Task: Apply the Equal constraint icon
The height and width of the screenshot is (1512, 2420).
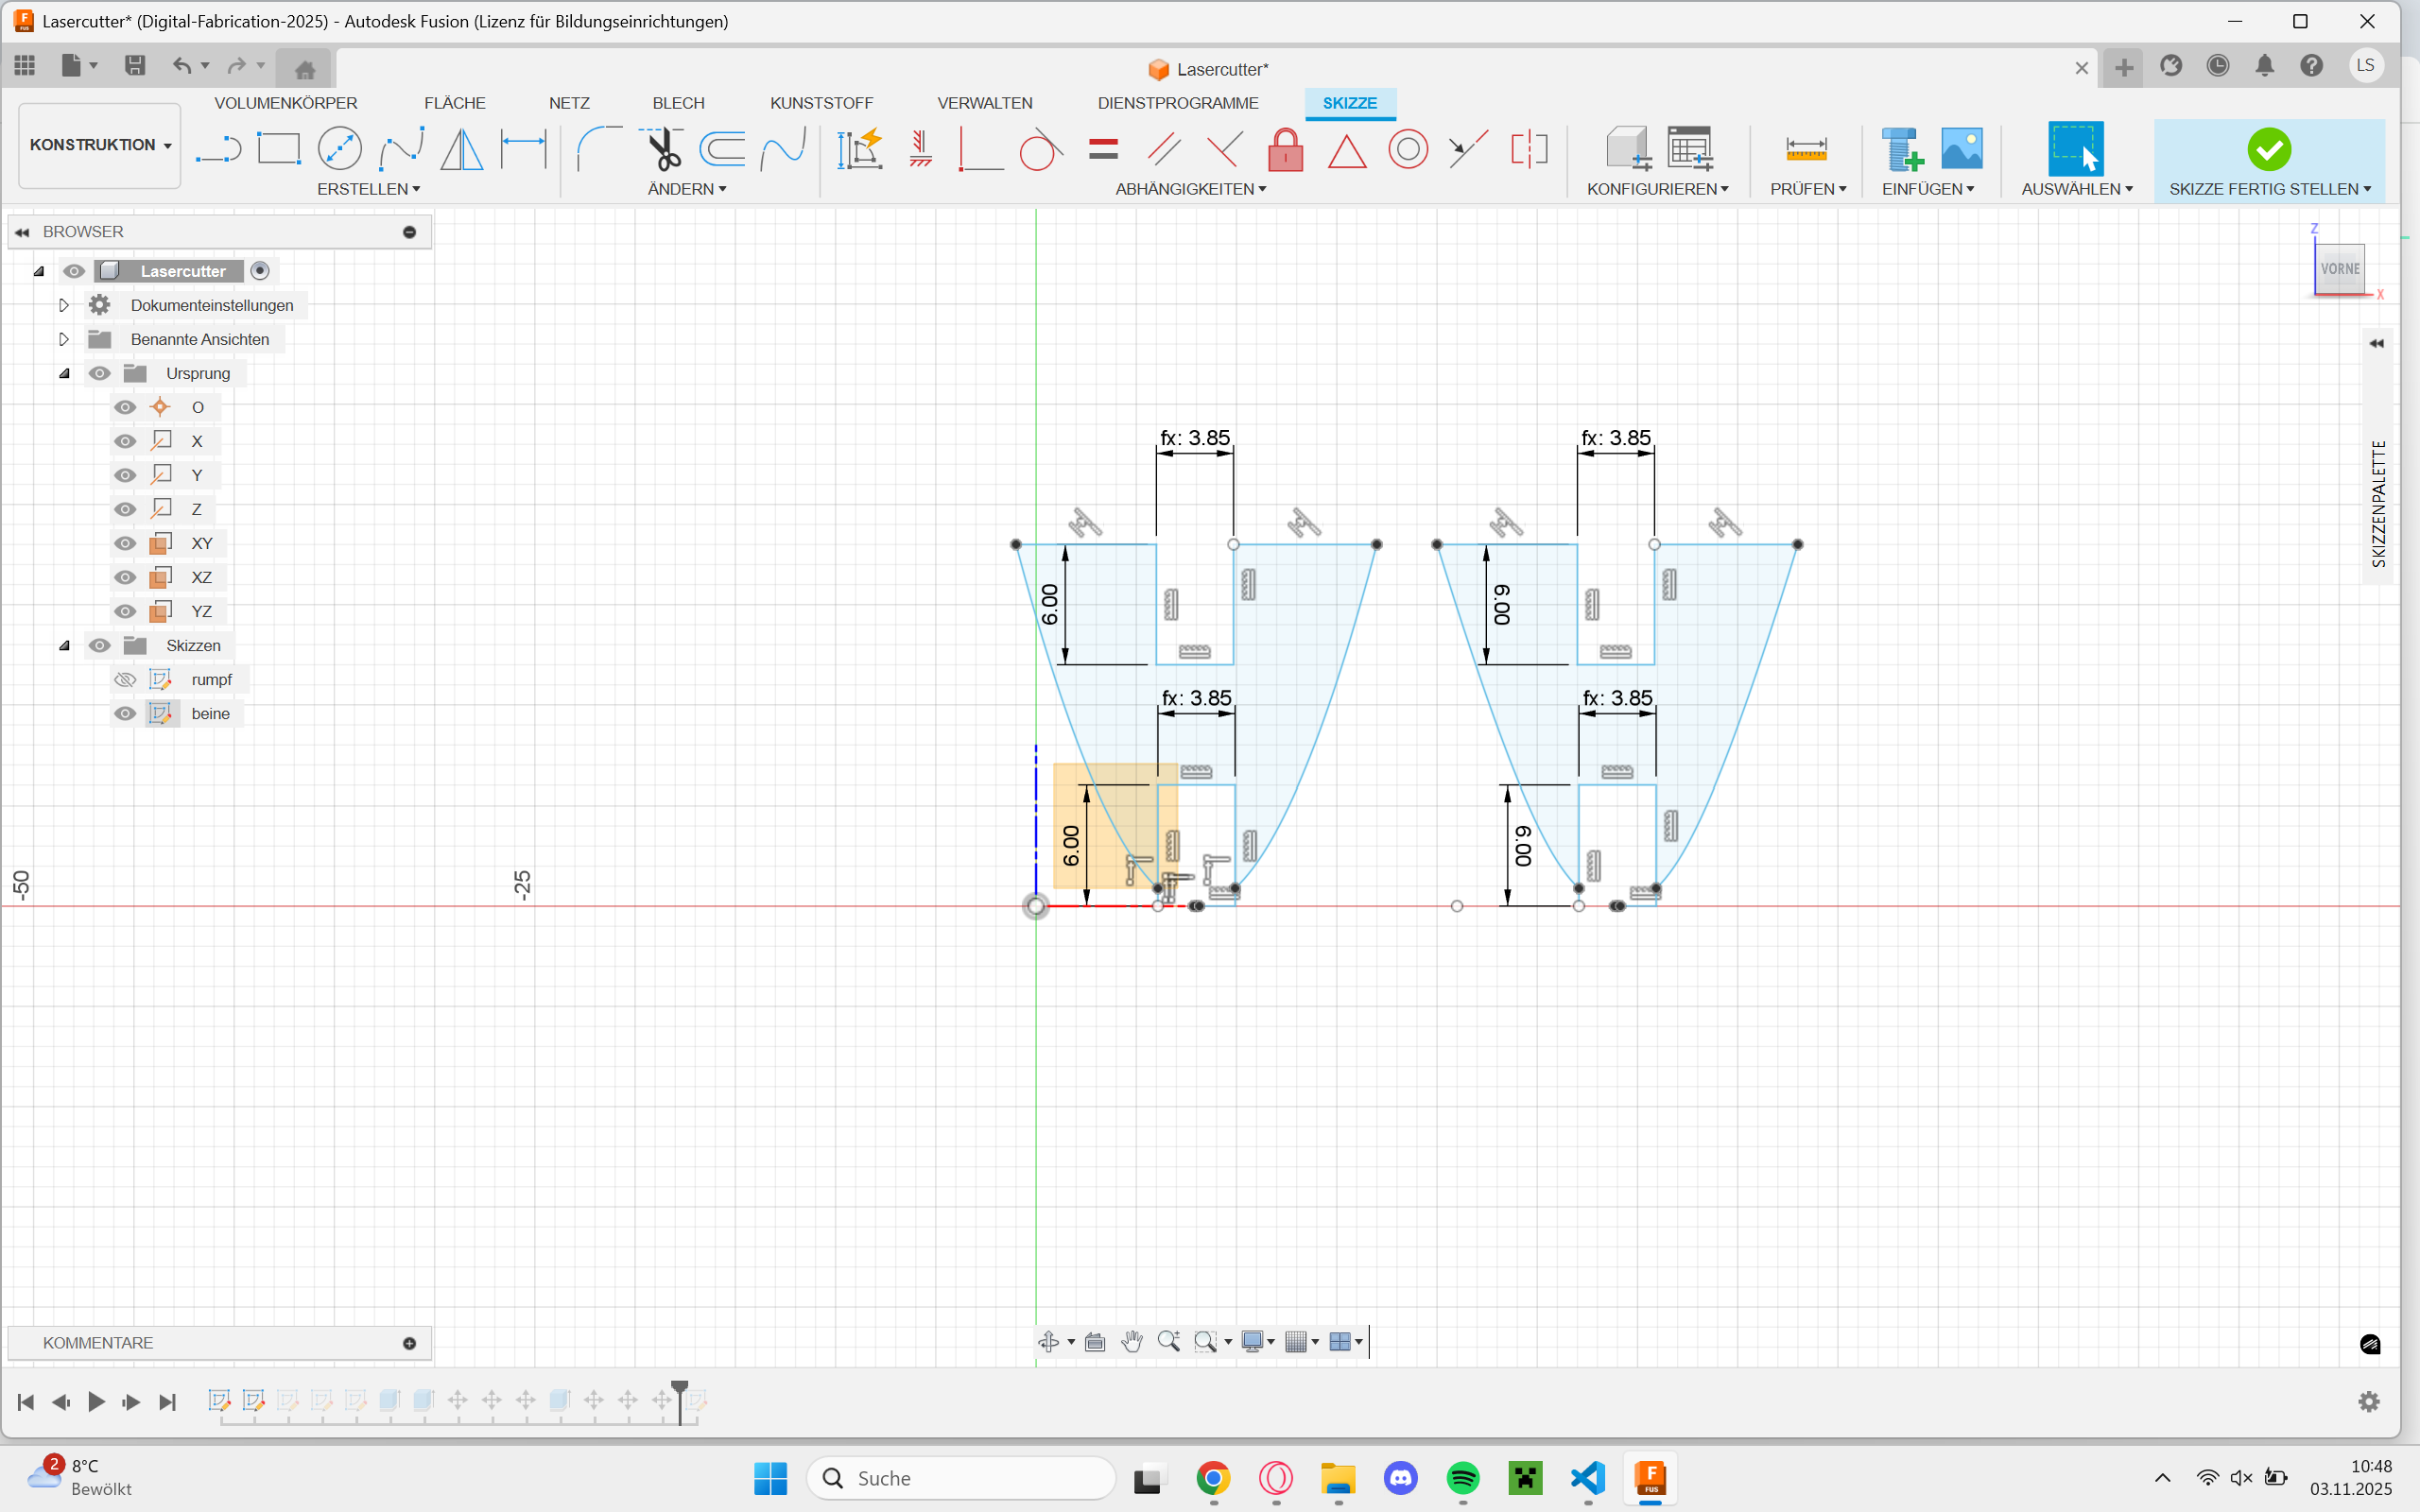Action: tap(1103, 149)
